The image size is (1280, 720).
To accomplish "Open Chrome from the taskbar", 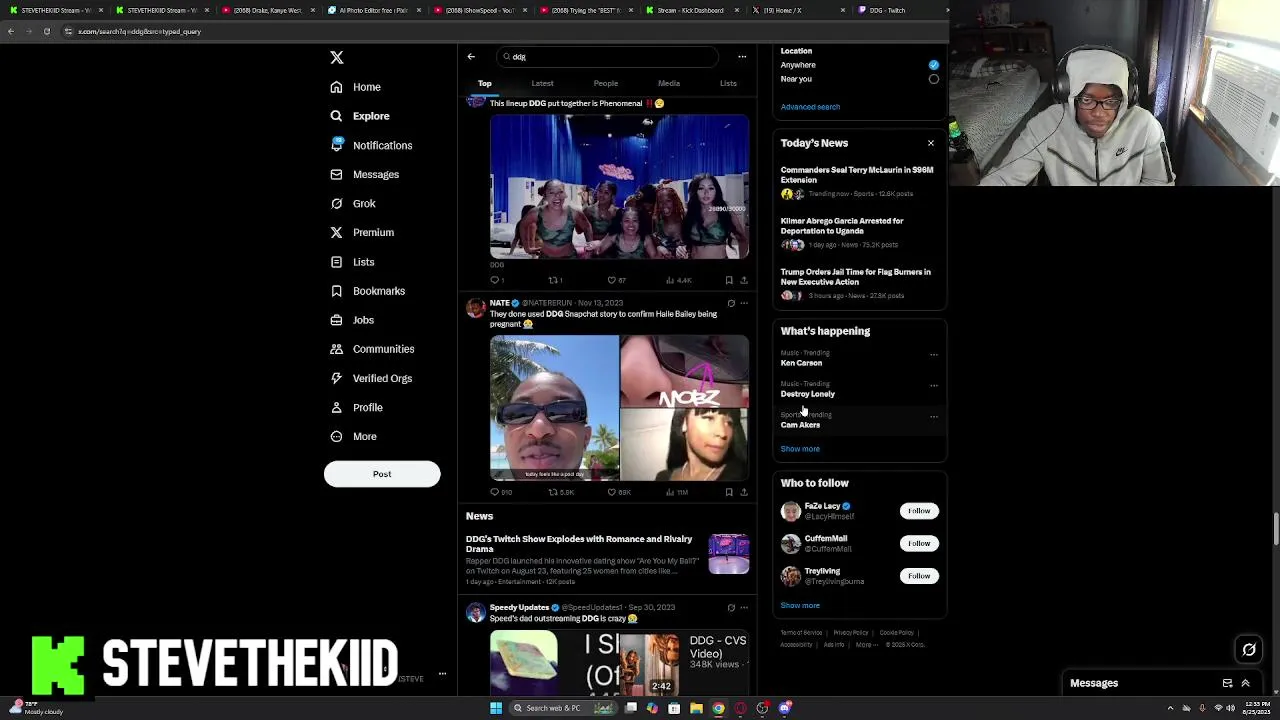I will [x=718, y=708].
